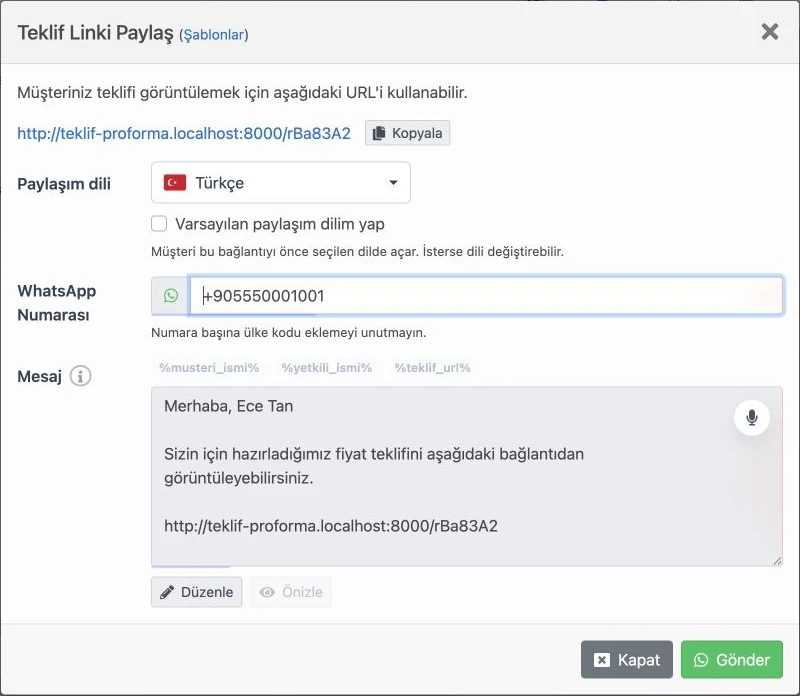Click the 'WhatsApp Numarası' field label
Screen dimensions: 800x696
(57, 303)
